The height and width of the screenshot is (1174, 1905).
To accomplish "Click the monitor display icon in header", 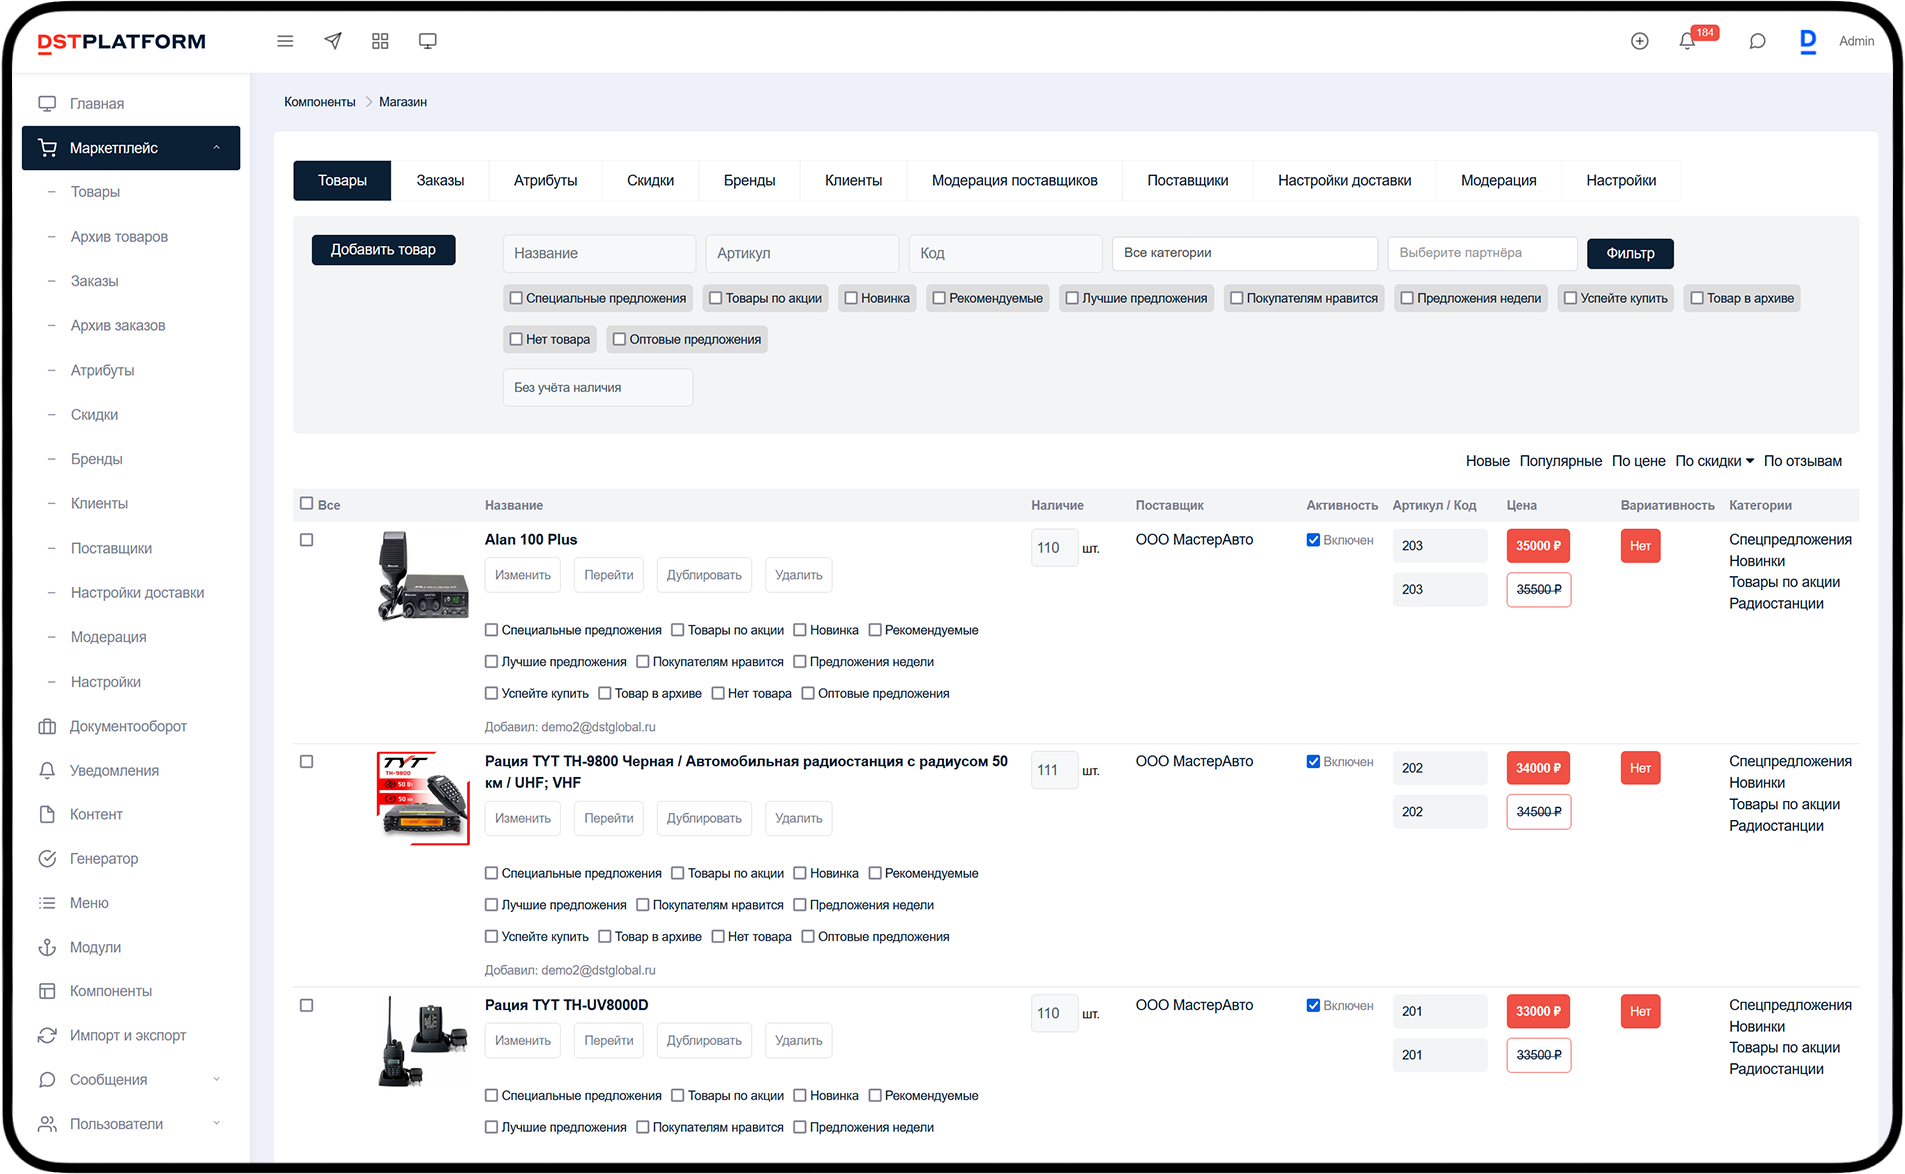I will pos(428,41).
